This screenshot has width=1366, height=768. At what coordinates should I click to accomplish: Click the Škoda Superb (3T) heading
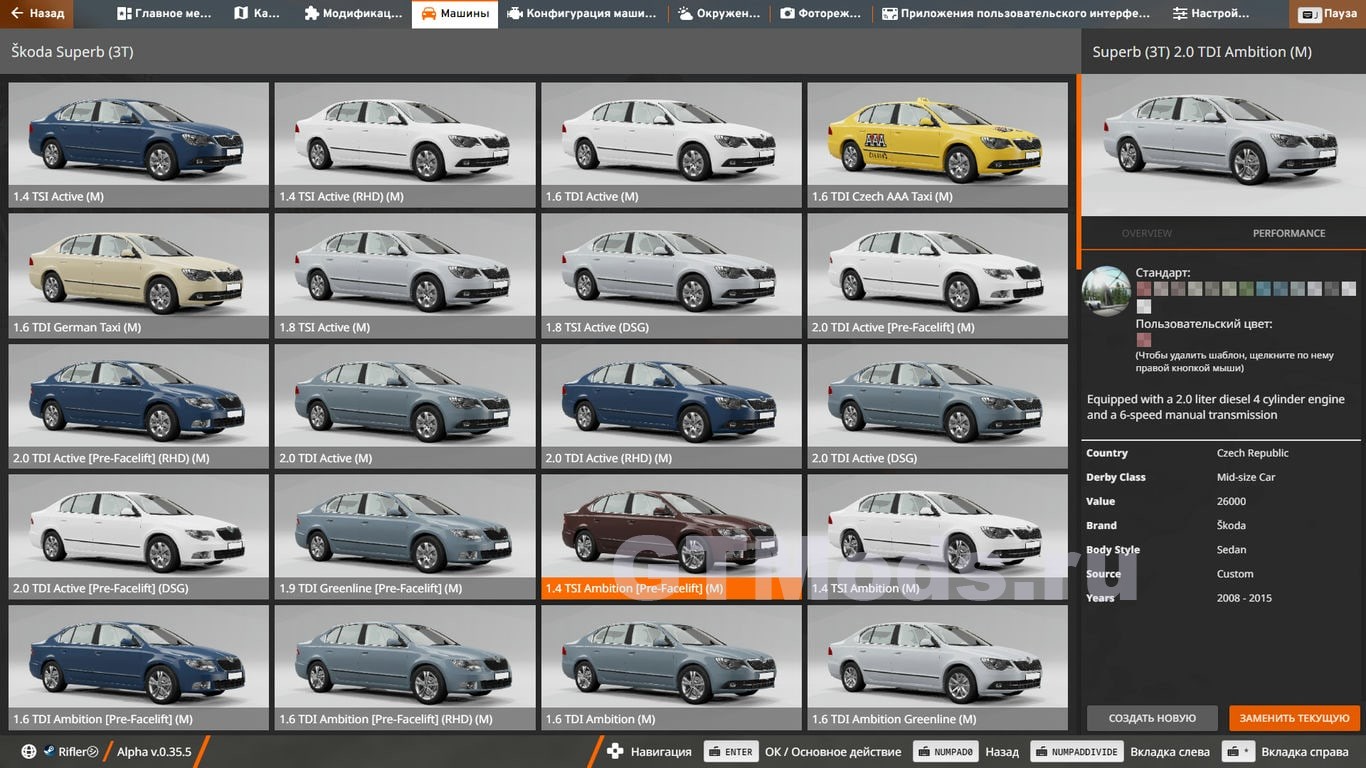pyautogui.click(x=72, y=52)
